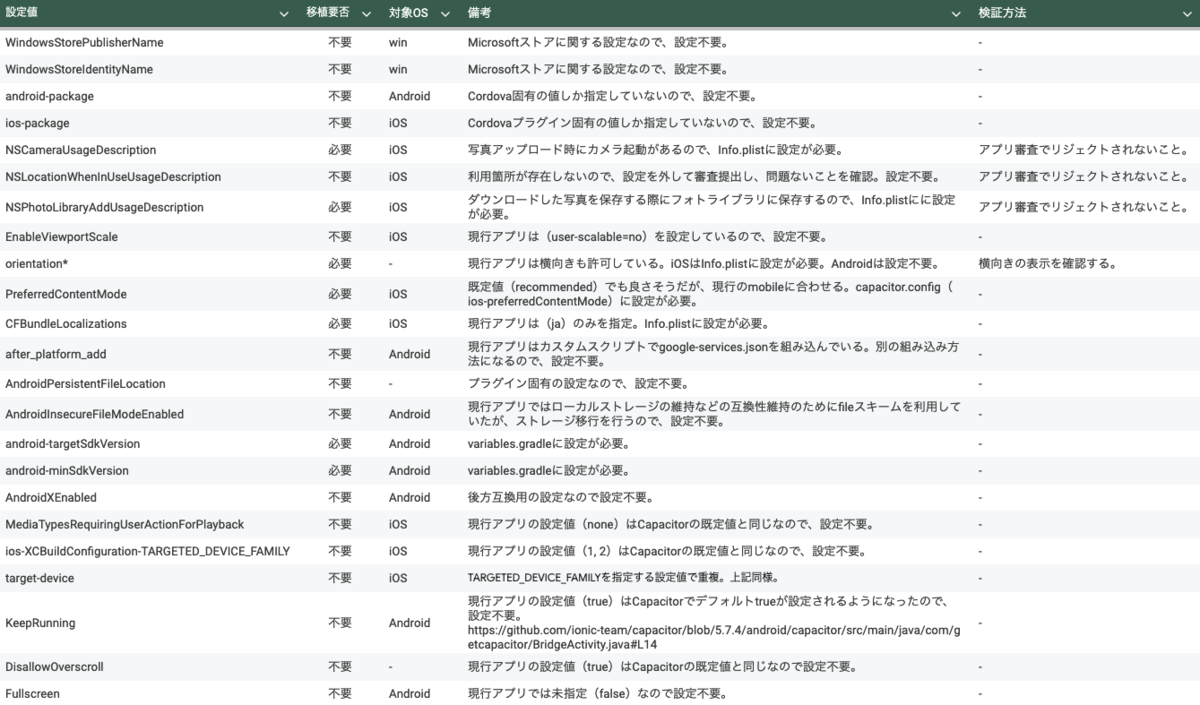
Task: Select 後方互換用の設定なので設定不要。 note
Action: (x=561, y=497)
